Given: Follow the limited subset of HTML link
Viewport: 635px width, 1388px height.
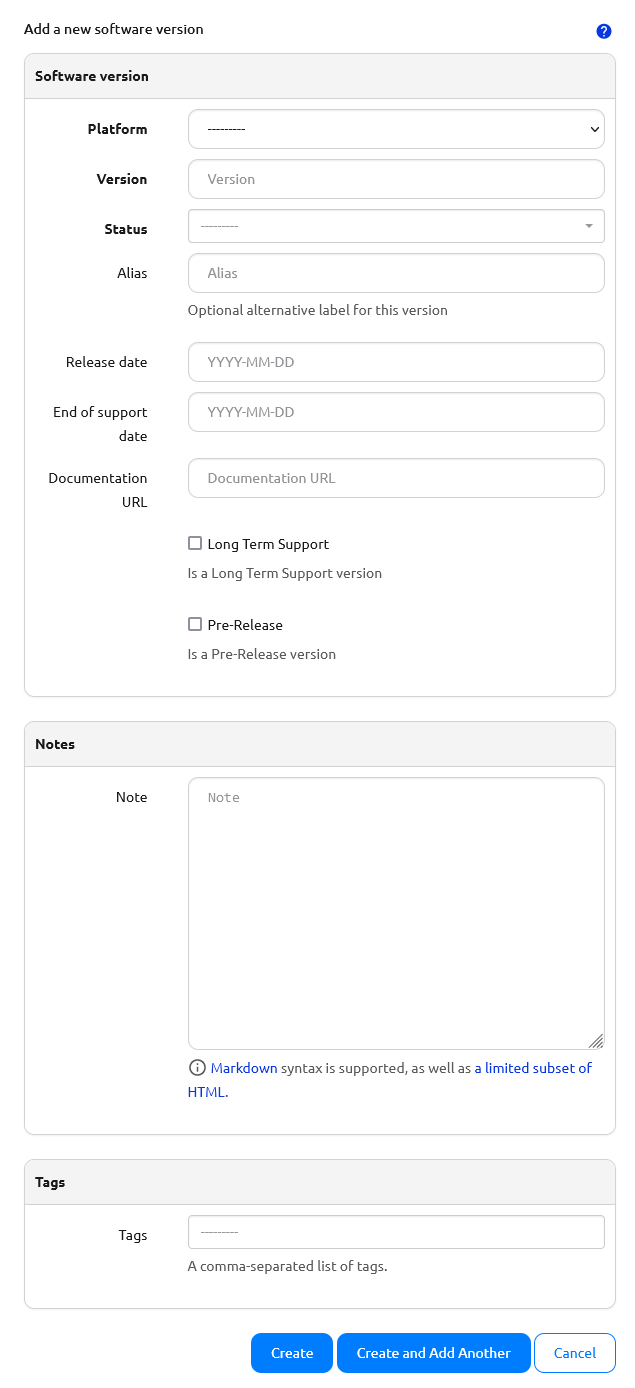Looking at the screenshot, I should (532, 1067).
